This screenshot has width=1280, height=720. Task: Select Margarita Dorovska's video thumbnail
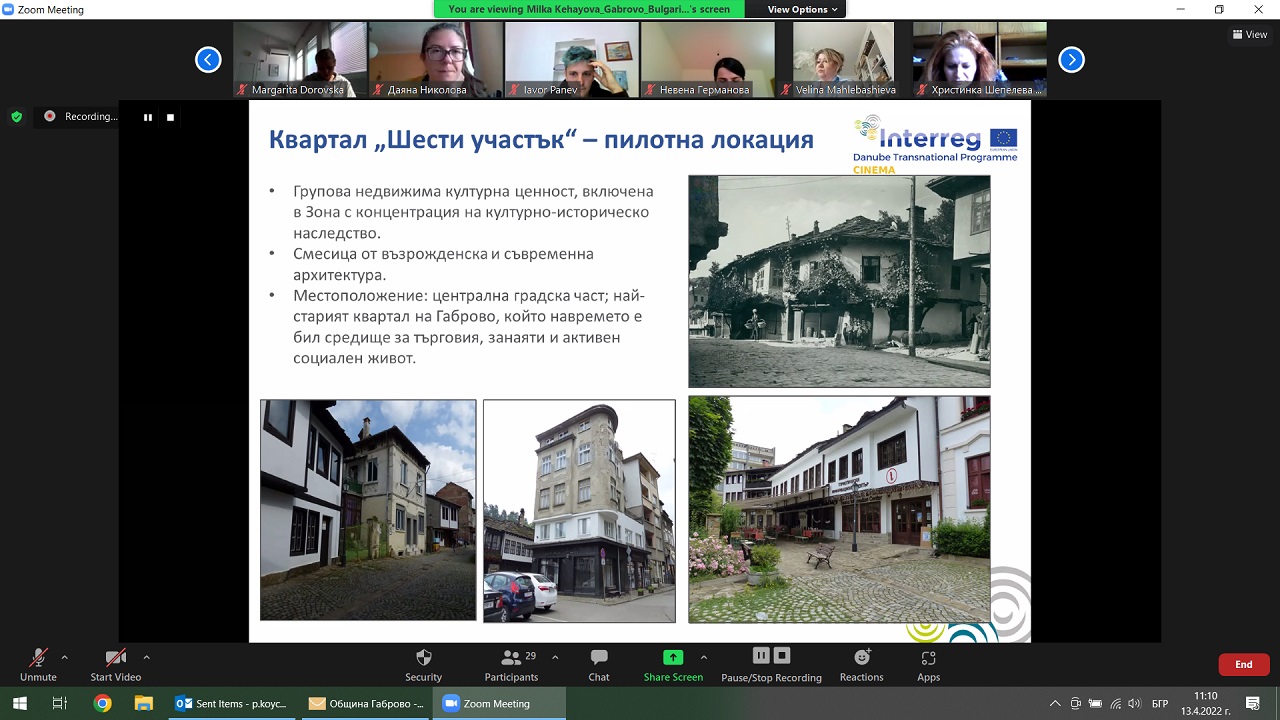click(x=300, y=59)
